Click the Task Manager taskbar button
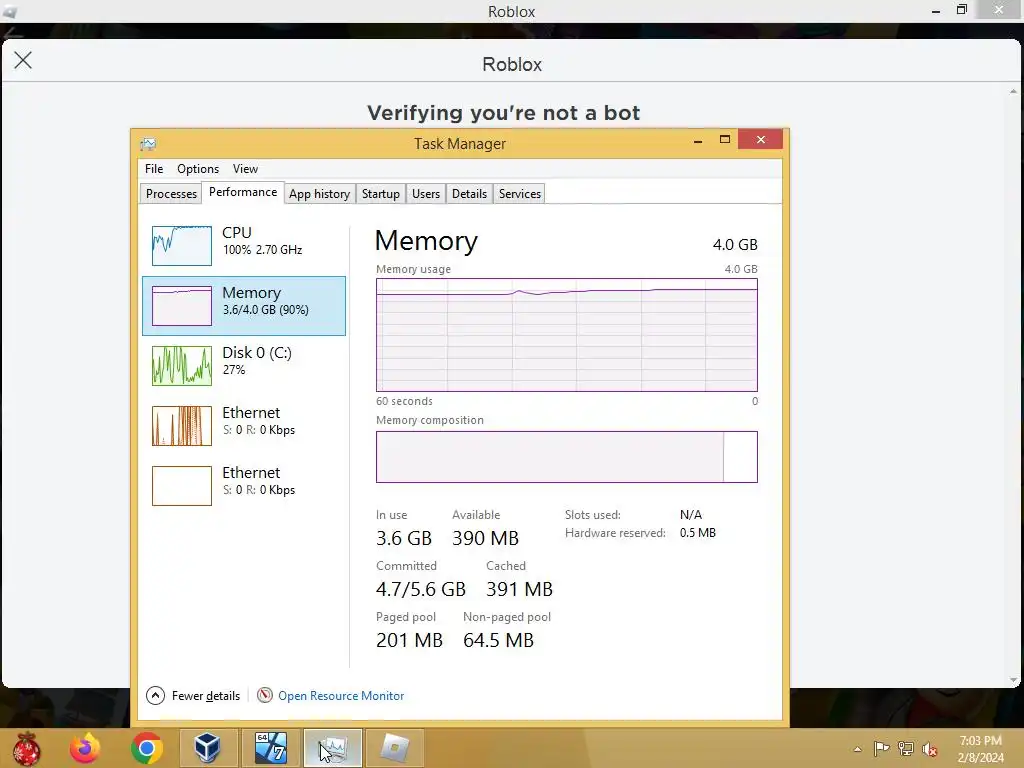This screenshot has width=1024, height=768. pos(332,748)
